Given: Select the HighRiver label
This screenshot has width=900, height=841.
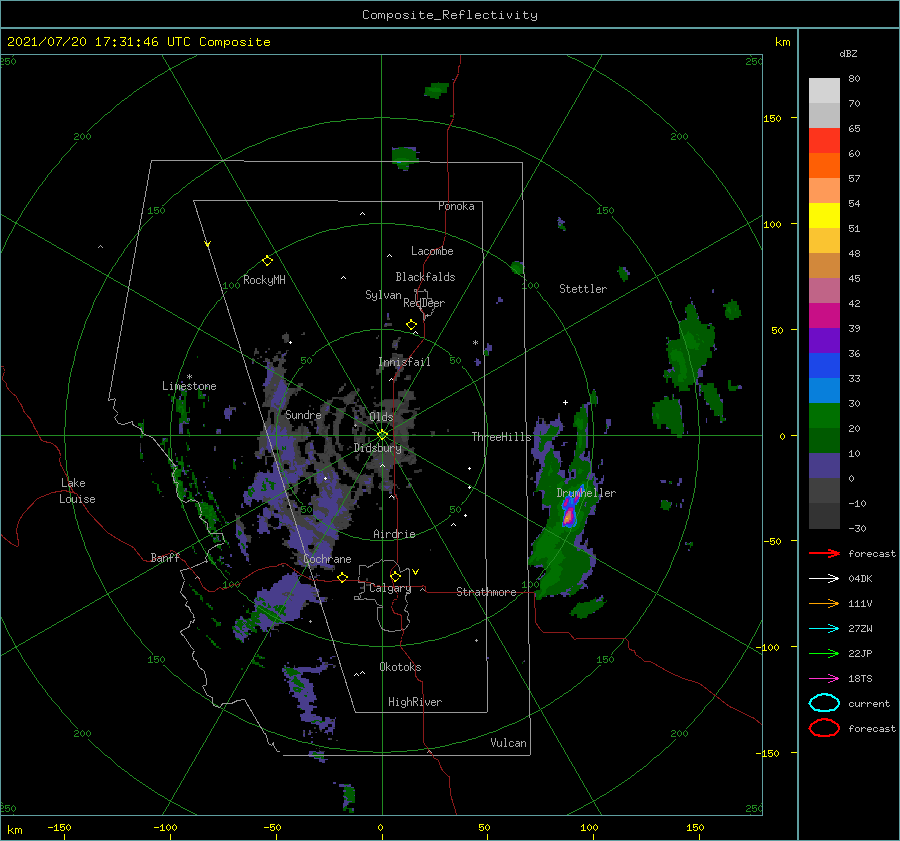Looking at the screenshot, I should pyautogui.click(x=415, y=702).
